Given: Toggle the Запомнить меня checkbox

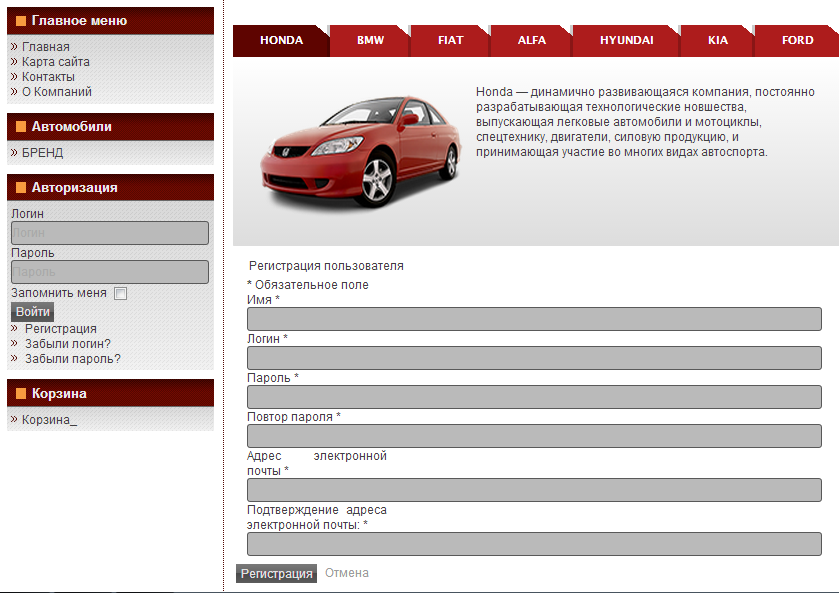Looking at the screenshot, I should [120, 293].
